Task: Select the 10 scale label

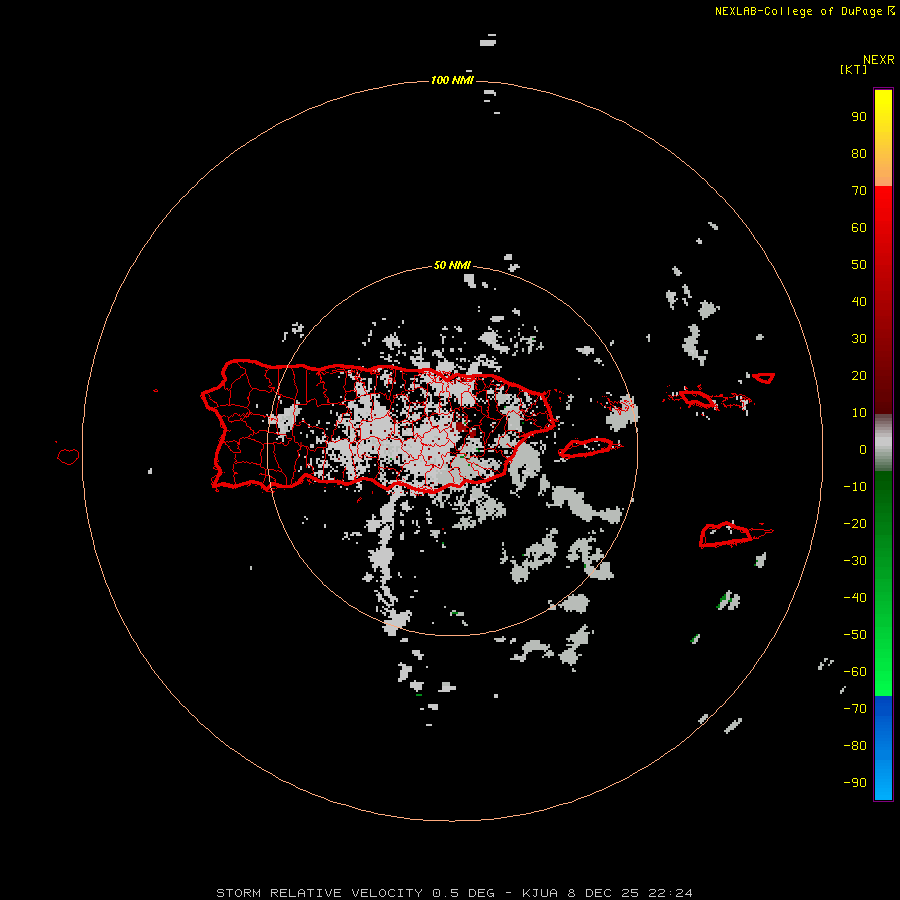Action: click(x=859, y=413)
